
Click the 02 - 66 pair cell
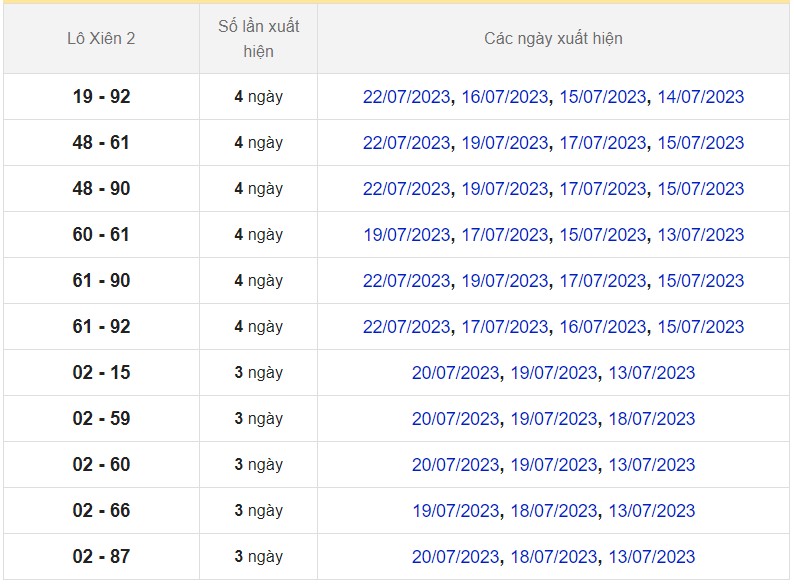pos(101,511)
